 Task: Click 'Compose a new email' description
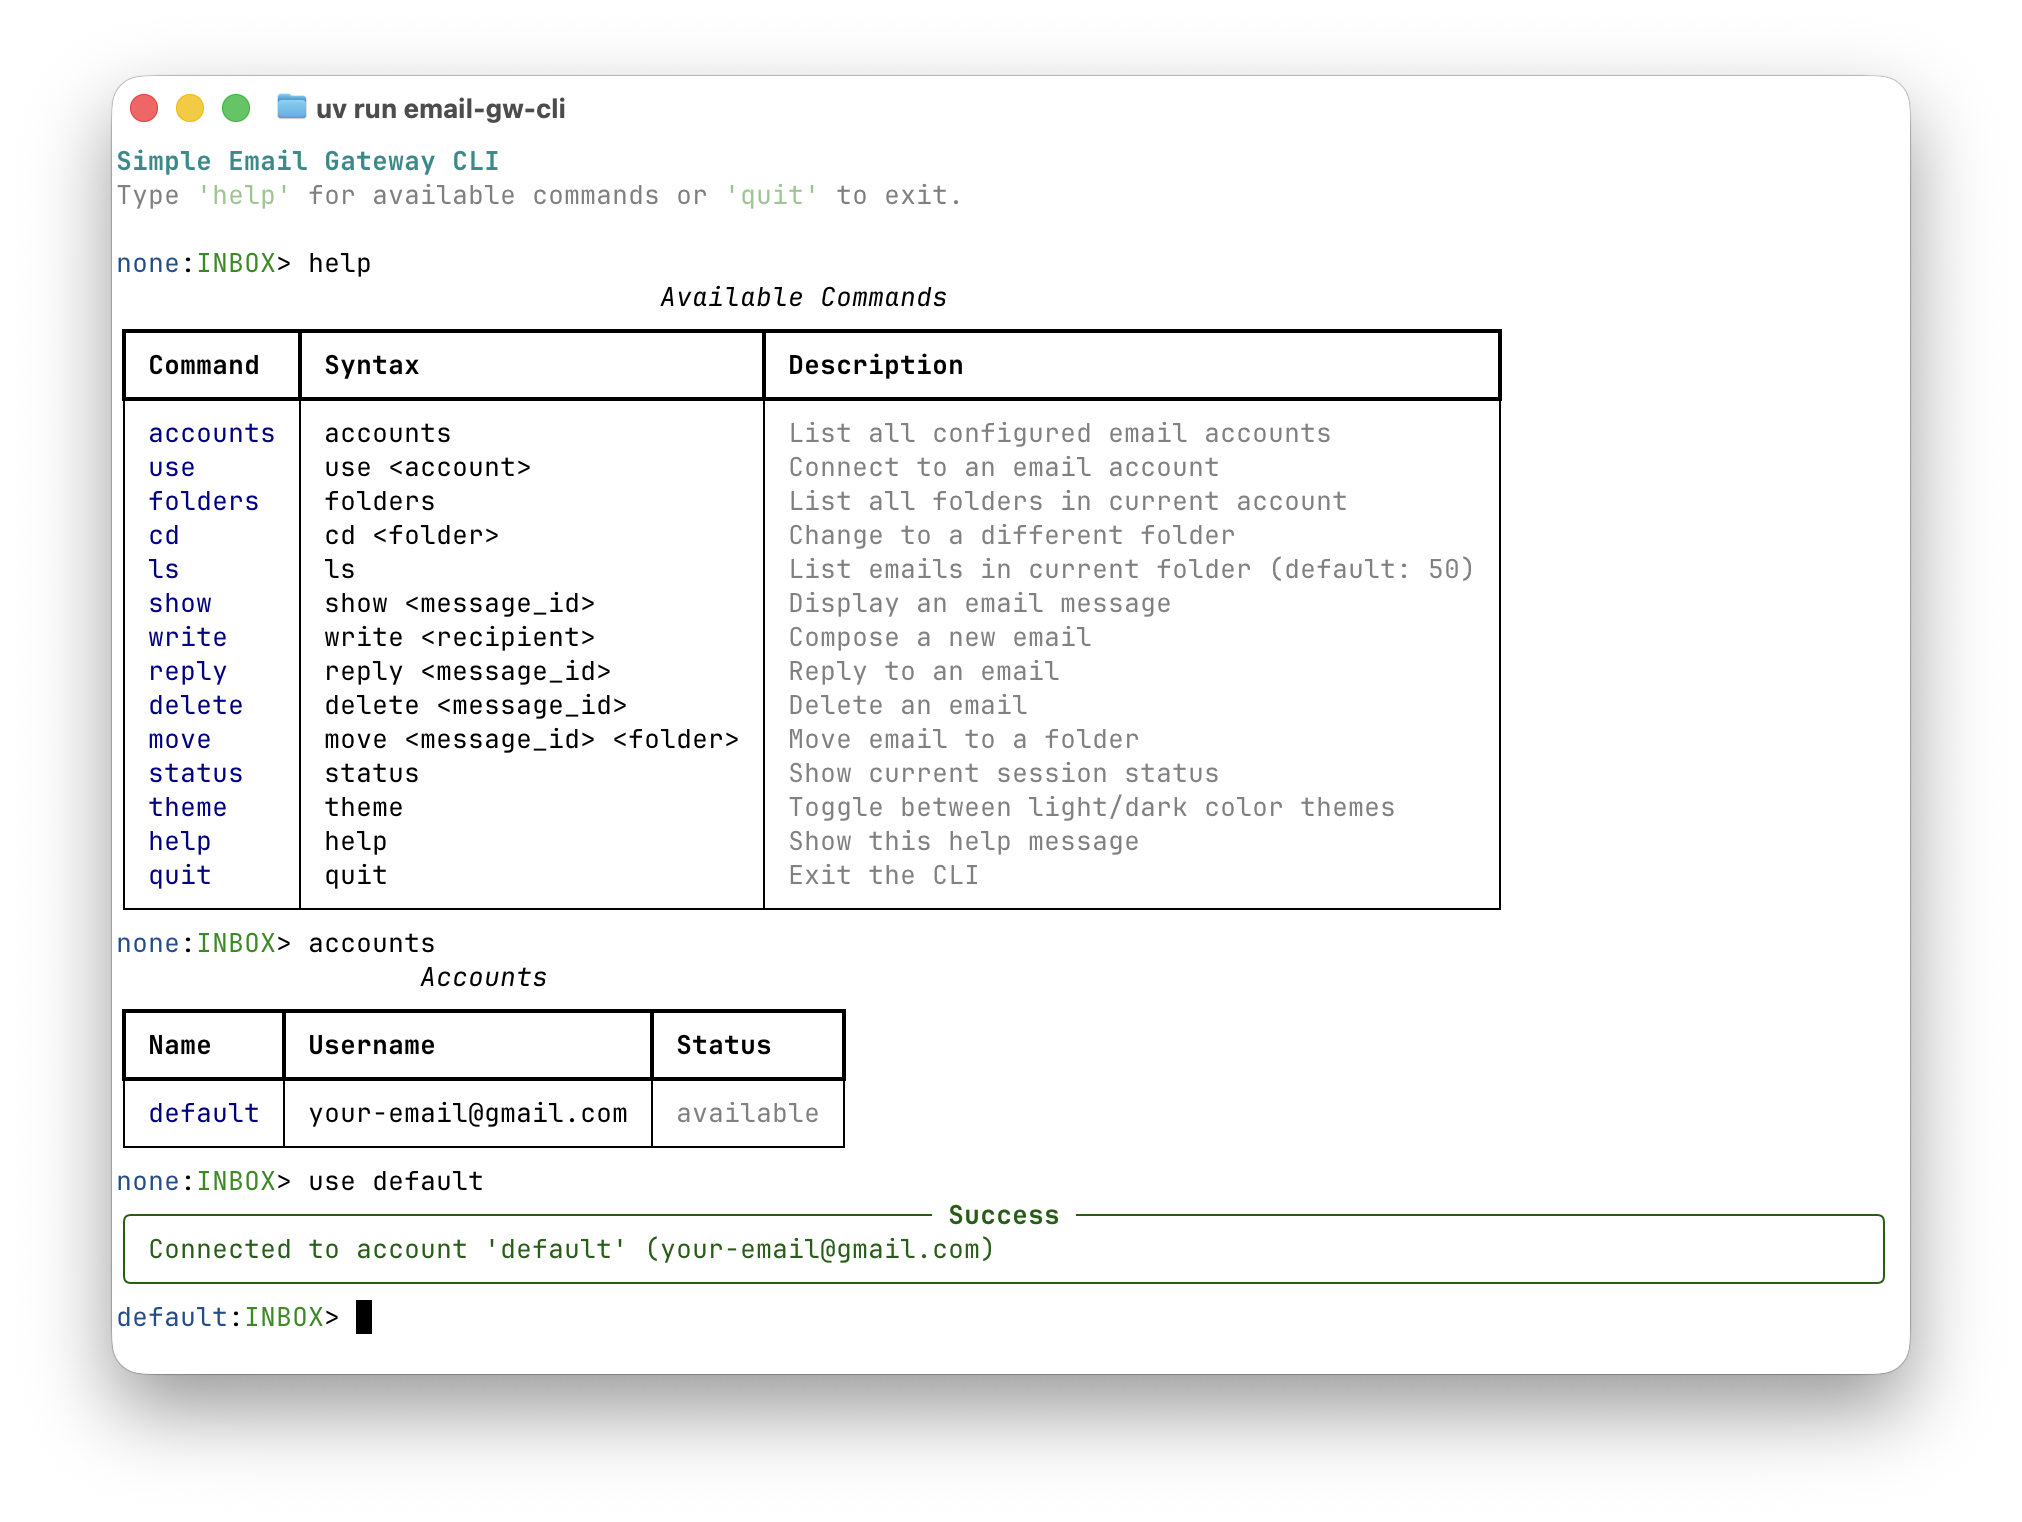point(940,637)
